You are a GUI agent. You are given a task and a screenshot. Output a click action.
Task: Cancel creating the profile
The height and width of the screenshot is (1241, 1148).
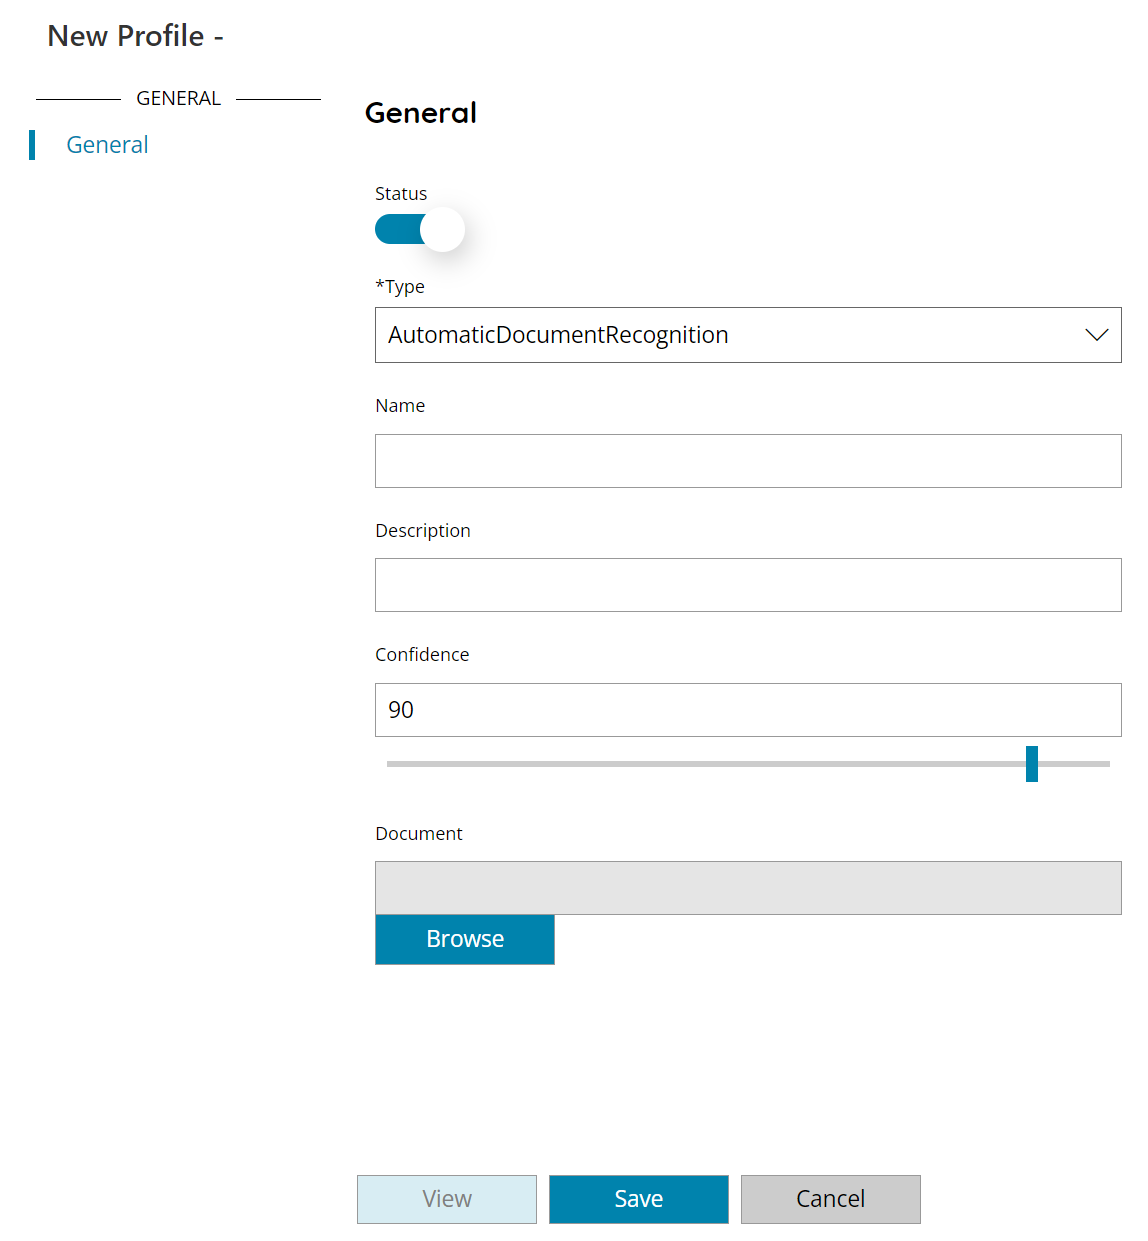pyautogui.click(x=830, y=1199)
